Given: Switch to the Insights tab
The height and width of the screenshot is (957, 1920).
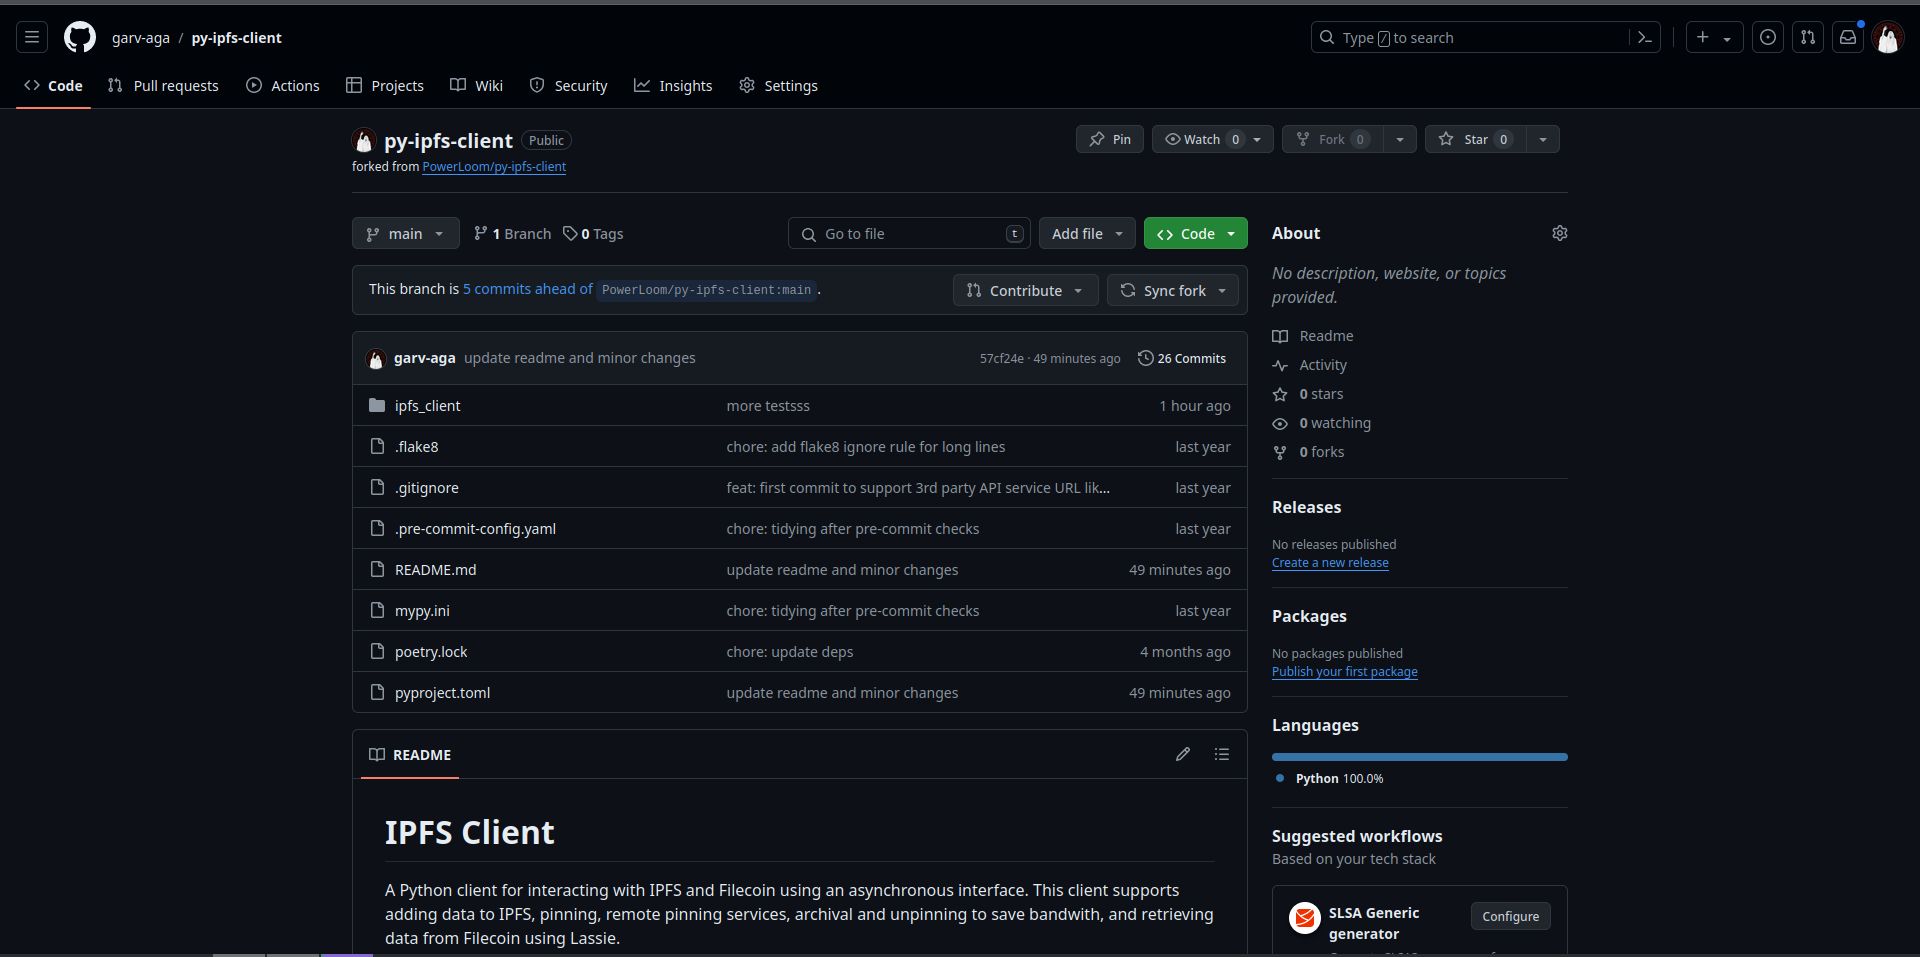Looking at the screenshot, I should pos(673,86).
